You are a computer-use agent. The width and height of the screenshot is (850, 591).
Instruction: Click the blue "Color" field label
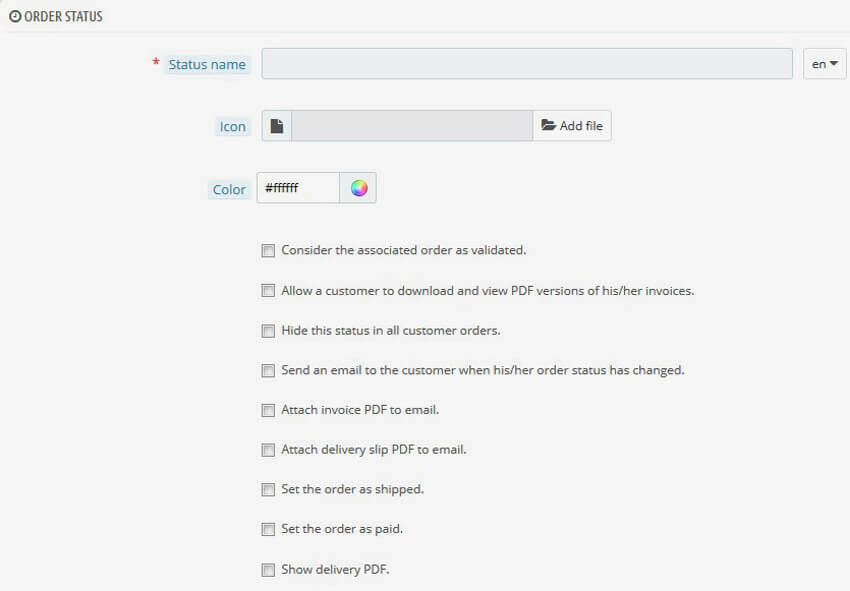click(228, 189)
